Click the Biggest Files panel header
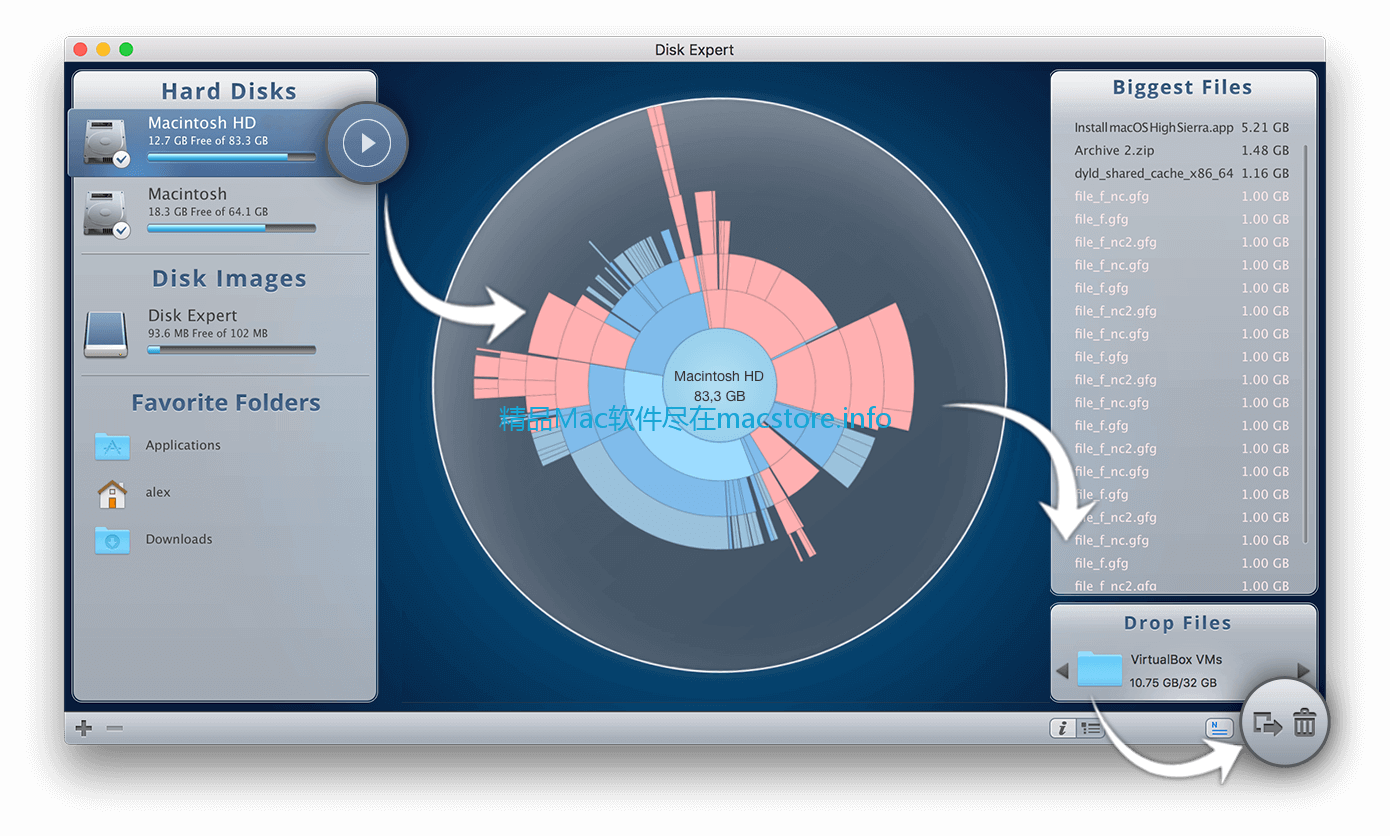Viewport: 1390px width, 836px height. coord(1182,88)
